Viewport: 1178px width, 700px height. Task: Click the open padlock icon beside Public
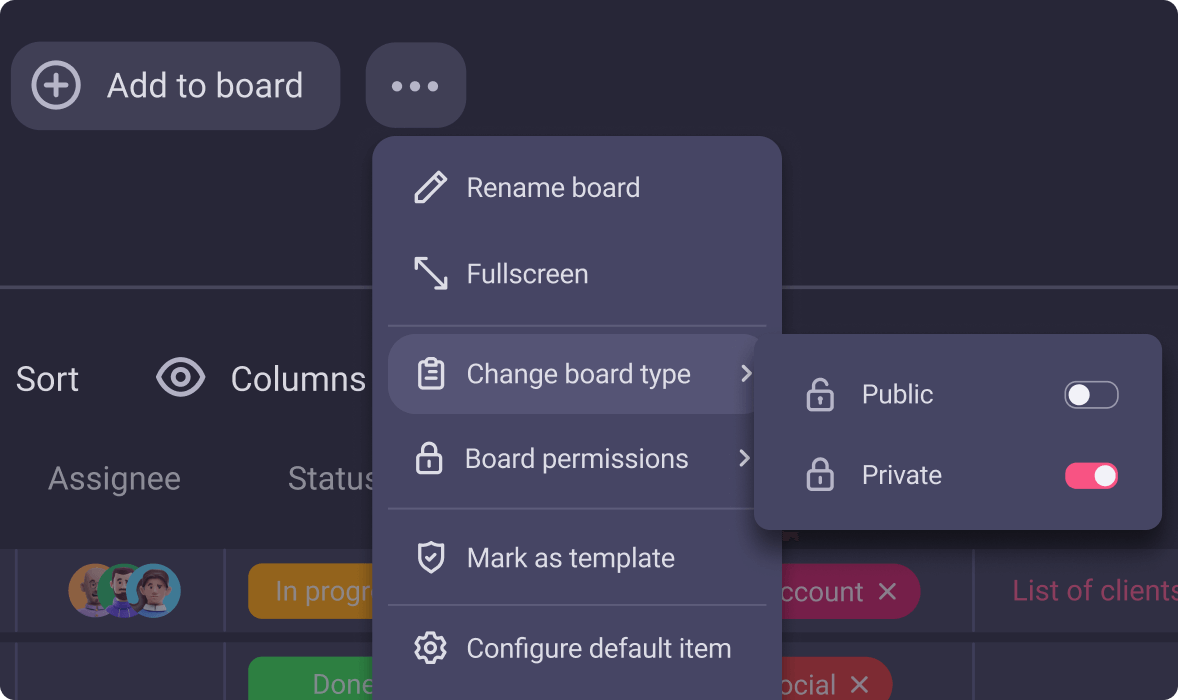click(820, 395)
